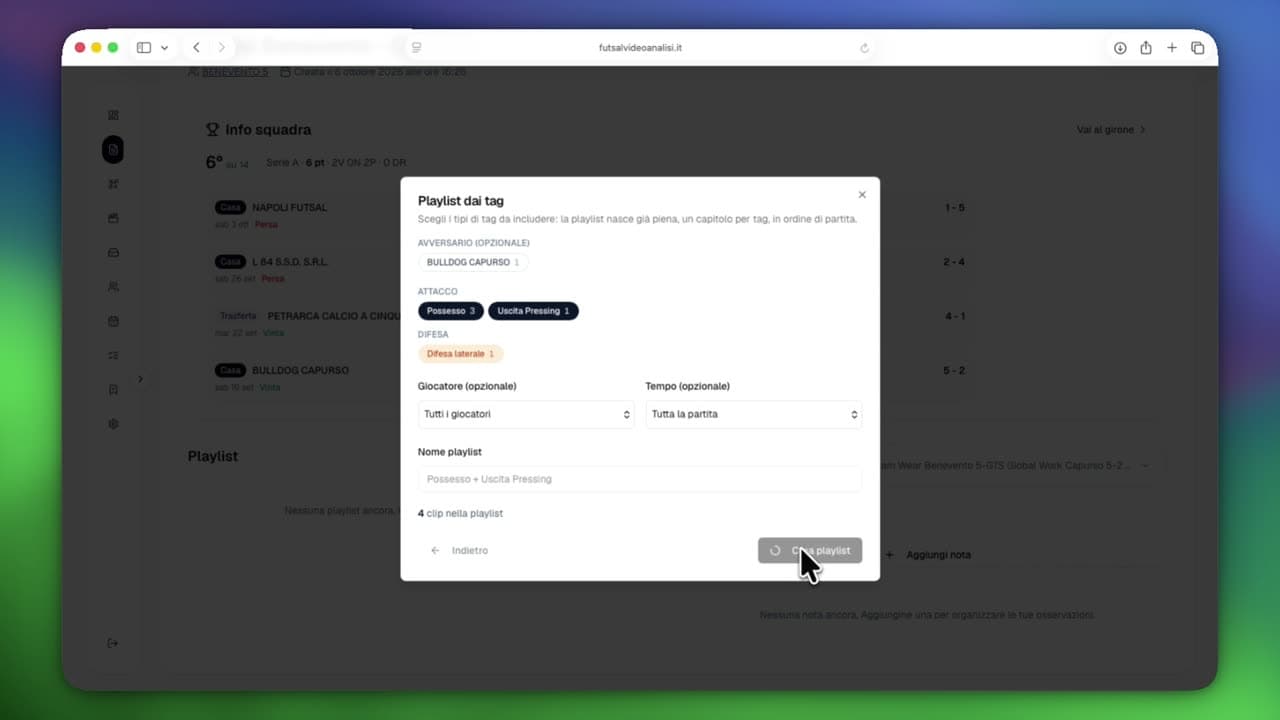Open the Tutti i giocatori player dropdown

pos(526,414)
